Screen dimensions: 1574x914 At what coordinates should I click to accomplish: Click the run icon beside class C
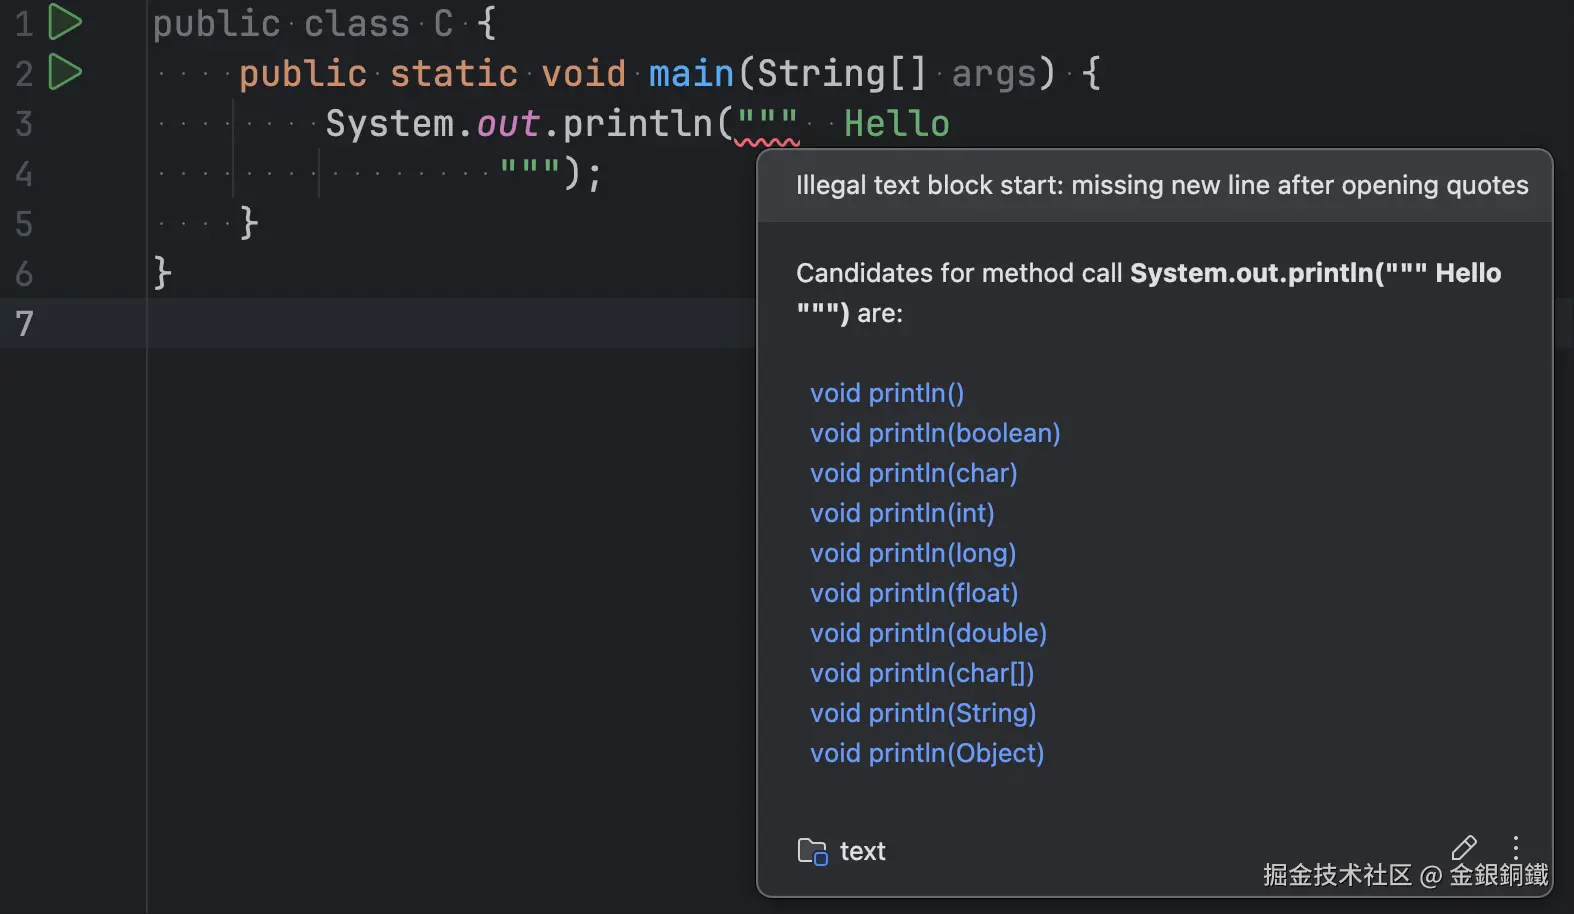65,22
